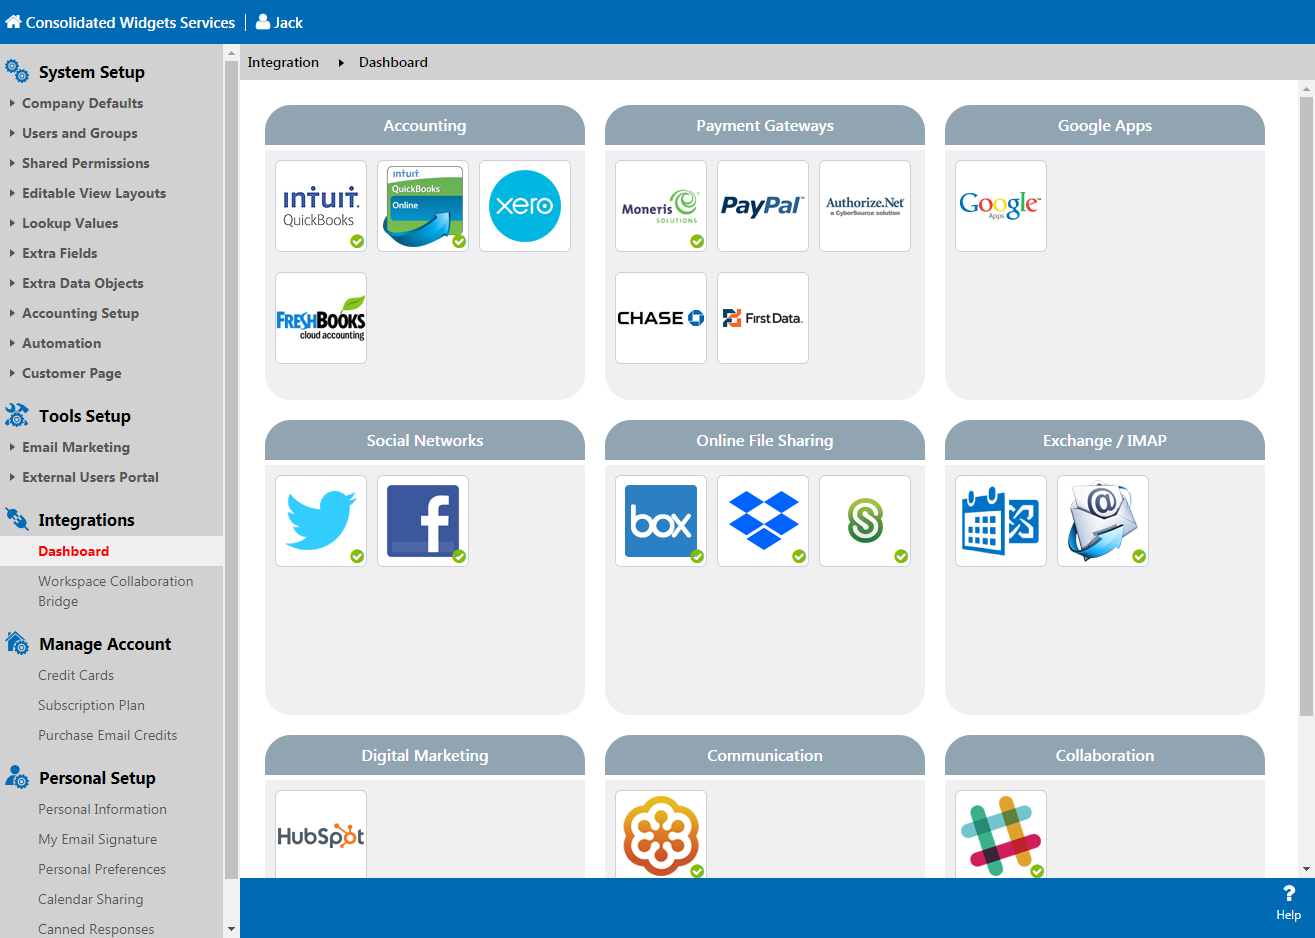Select the PayPal payment gateway tile

[763, 206]
